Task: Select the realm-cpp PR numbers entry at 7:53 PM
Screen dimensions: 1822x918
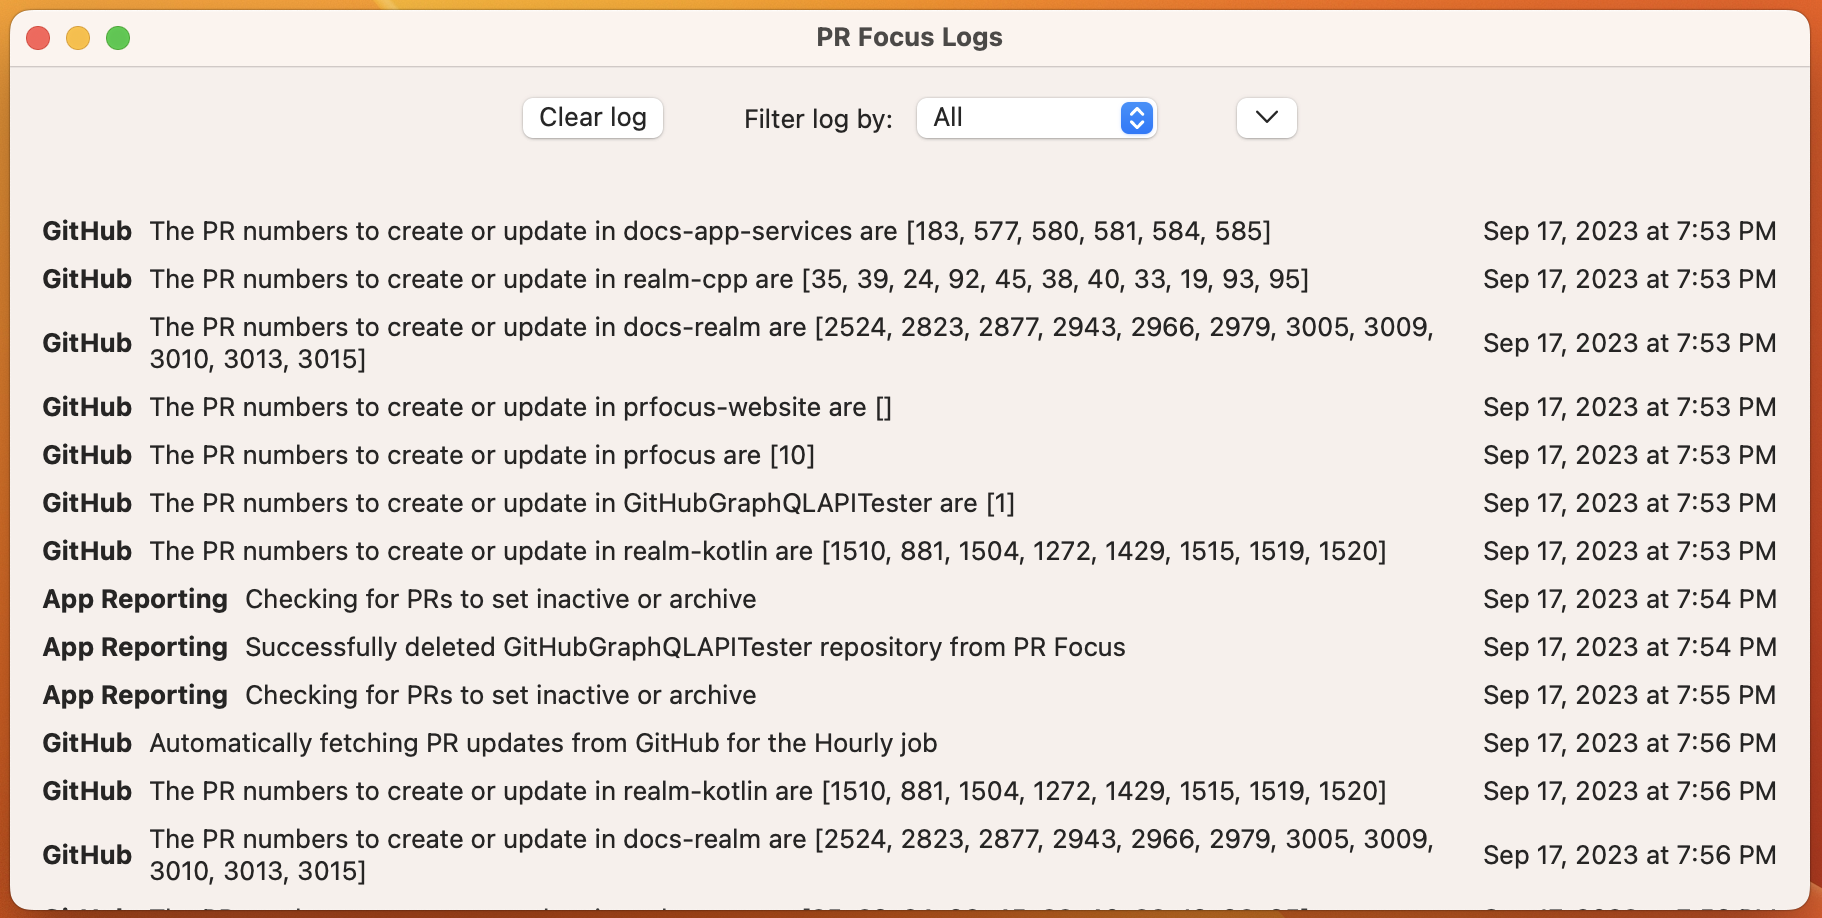Action: pos(909,279)
